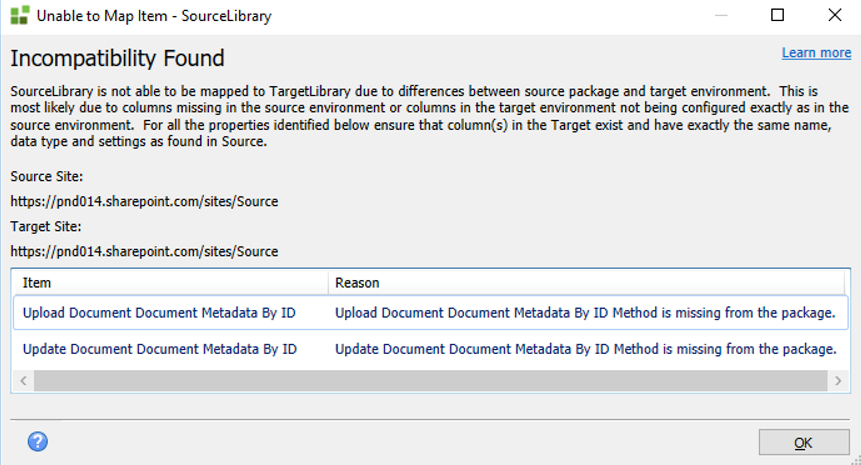Click the Item column header
861x465 pixels.
pyautogui.click(x=37, y=283)
